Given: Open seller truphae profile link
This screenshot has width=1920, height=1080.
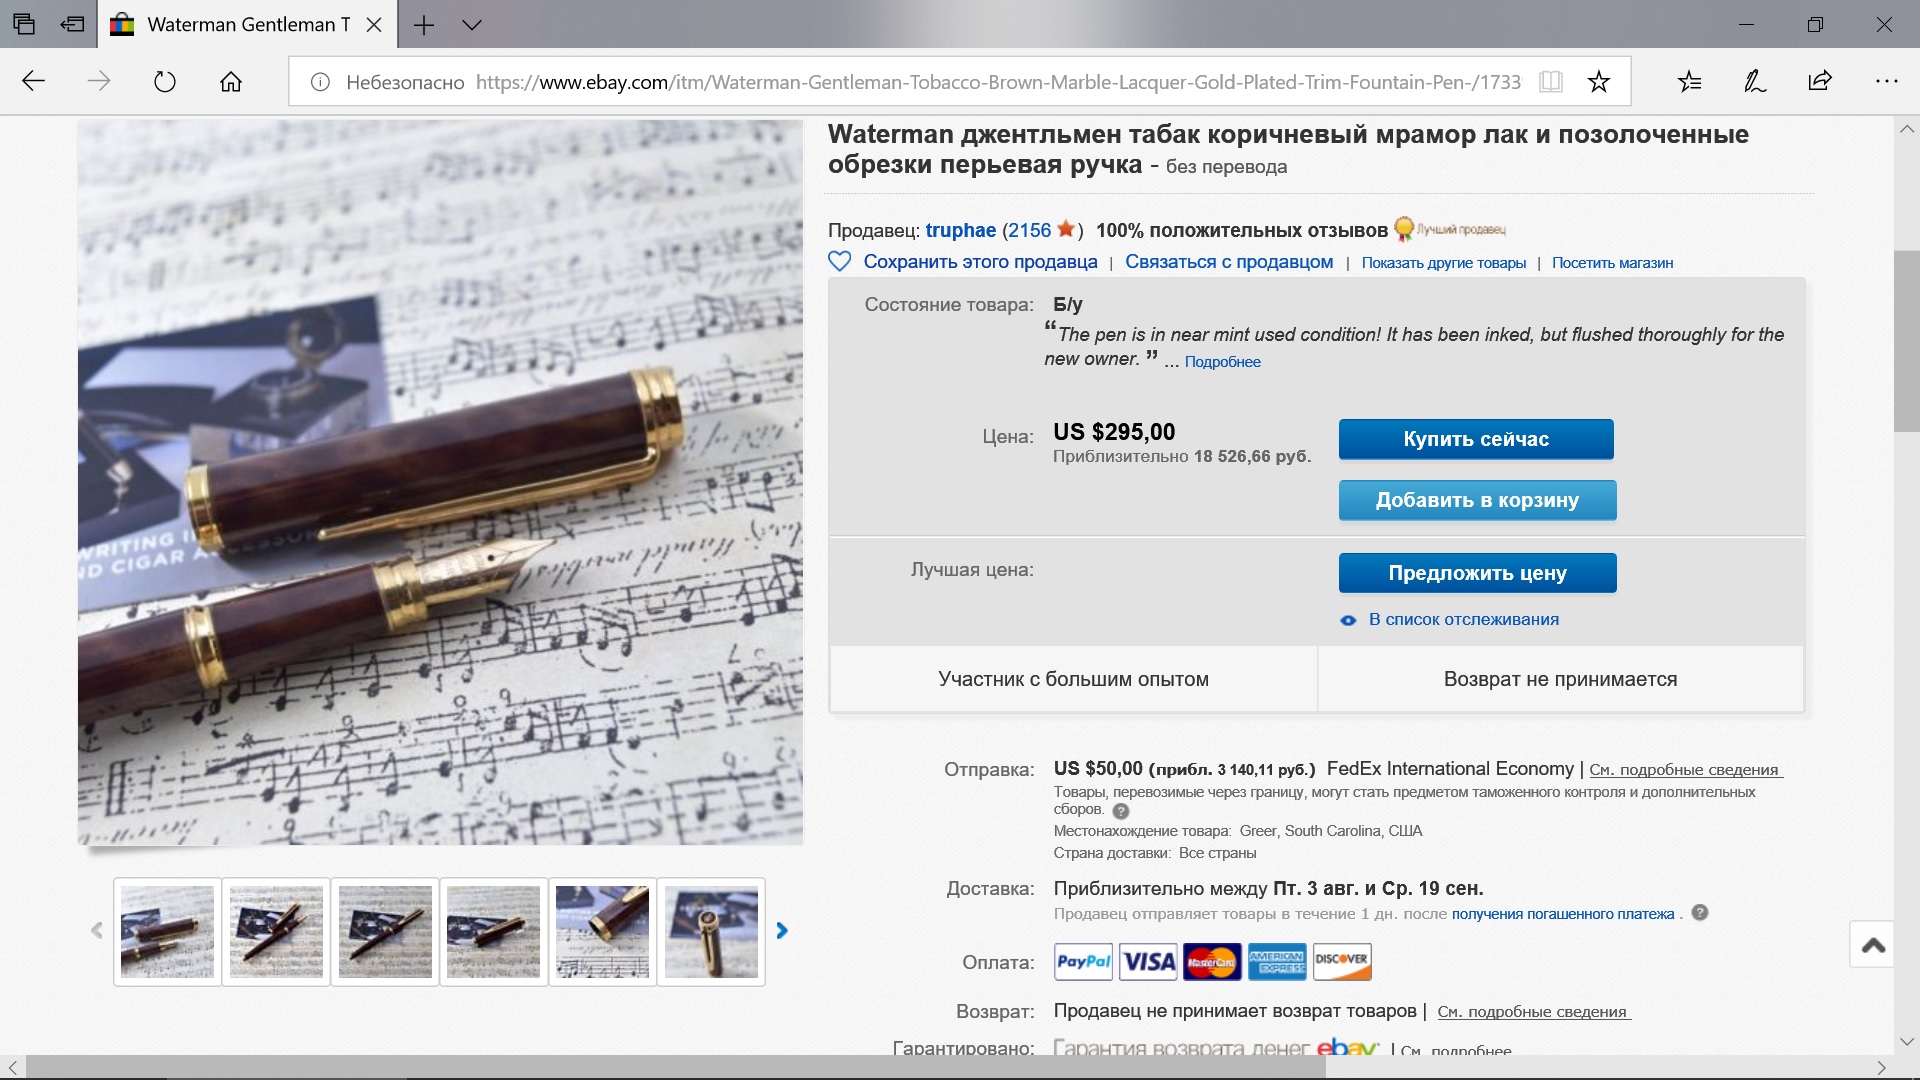Looking at the screenshot, I should tap(960, 231).
